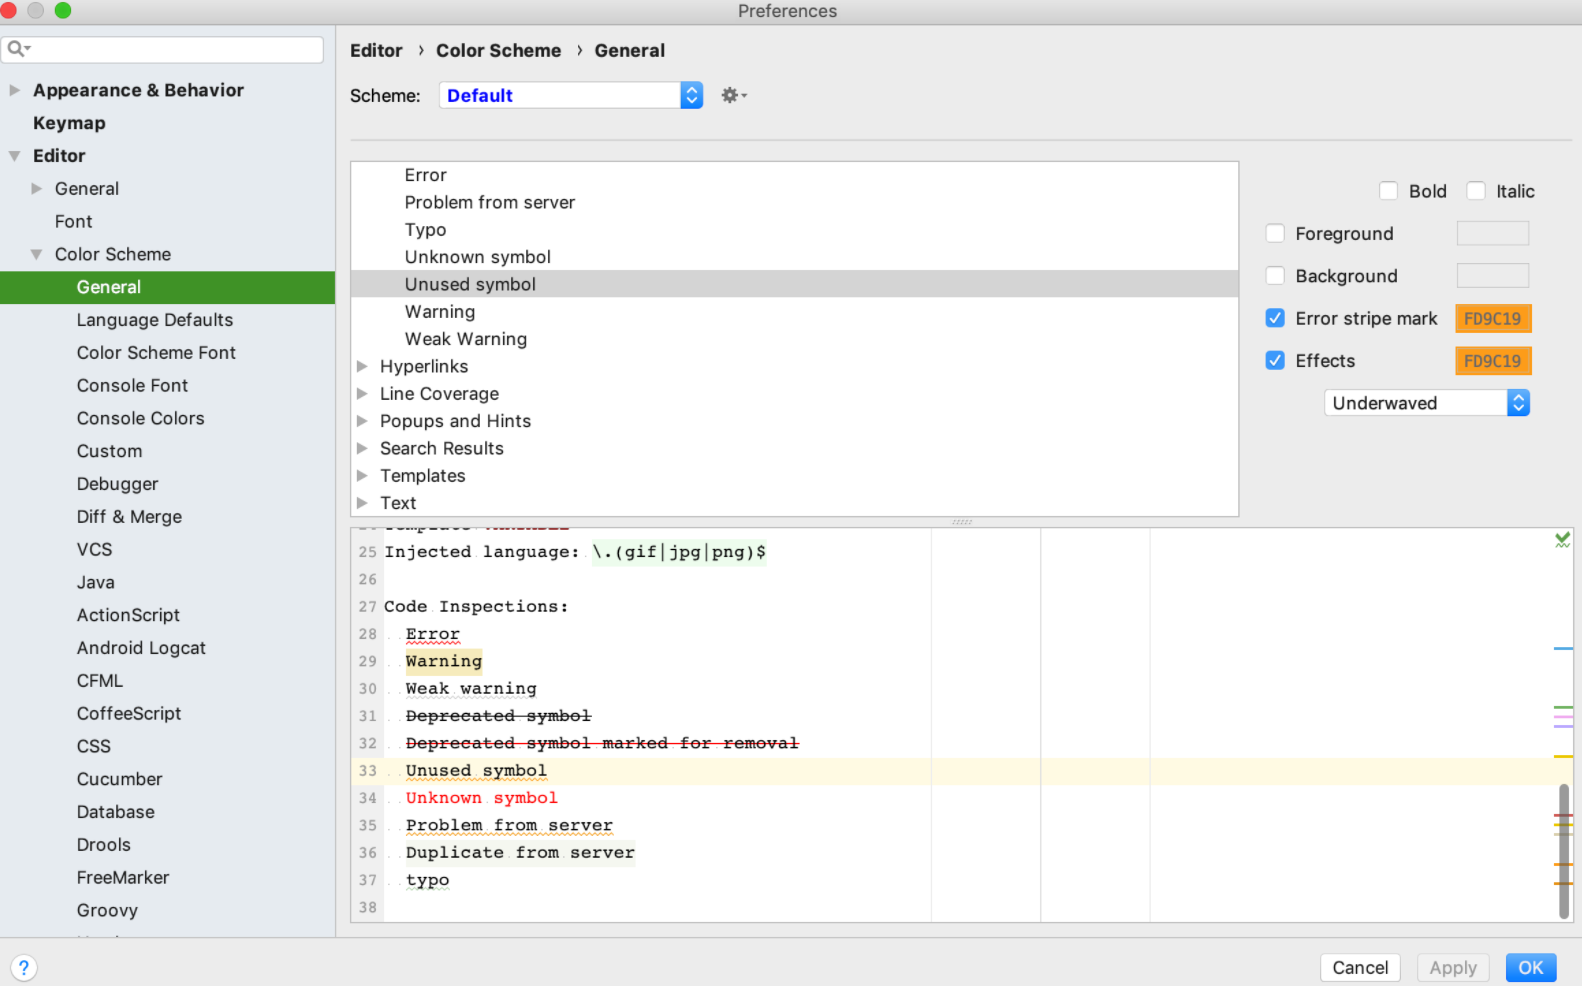
Task: Enable the Bold checkbox
Action: click(1388, 191)
